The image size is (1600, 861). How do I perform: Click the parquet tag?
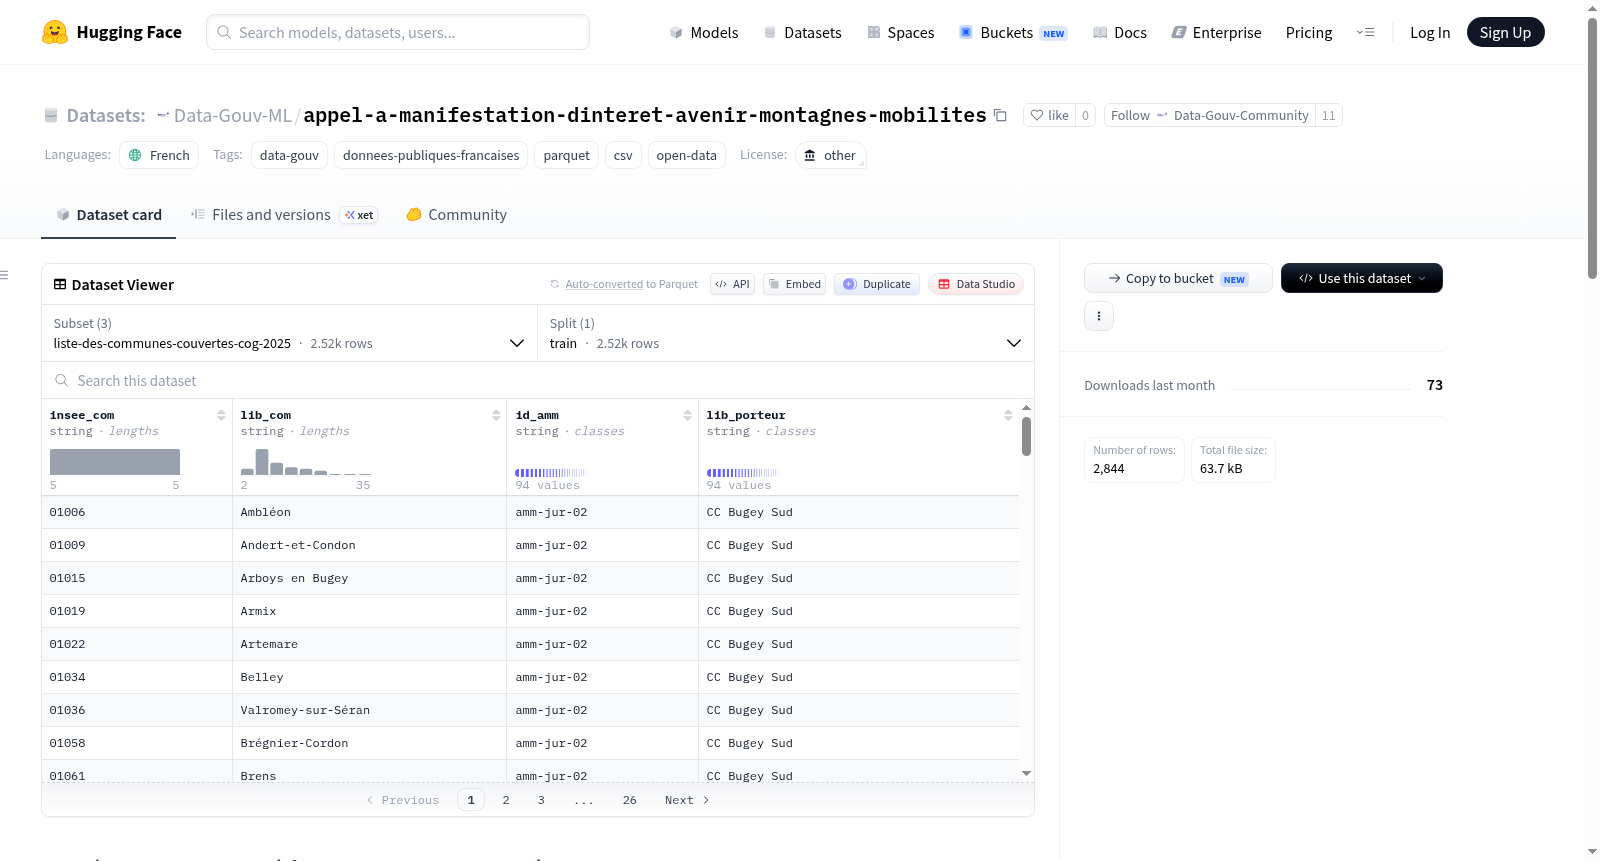coord(567,155)
